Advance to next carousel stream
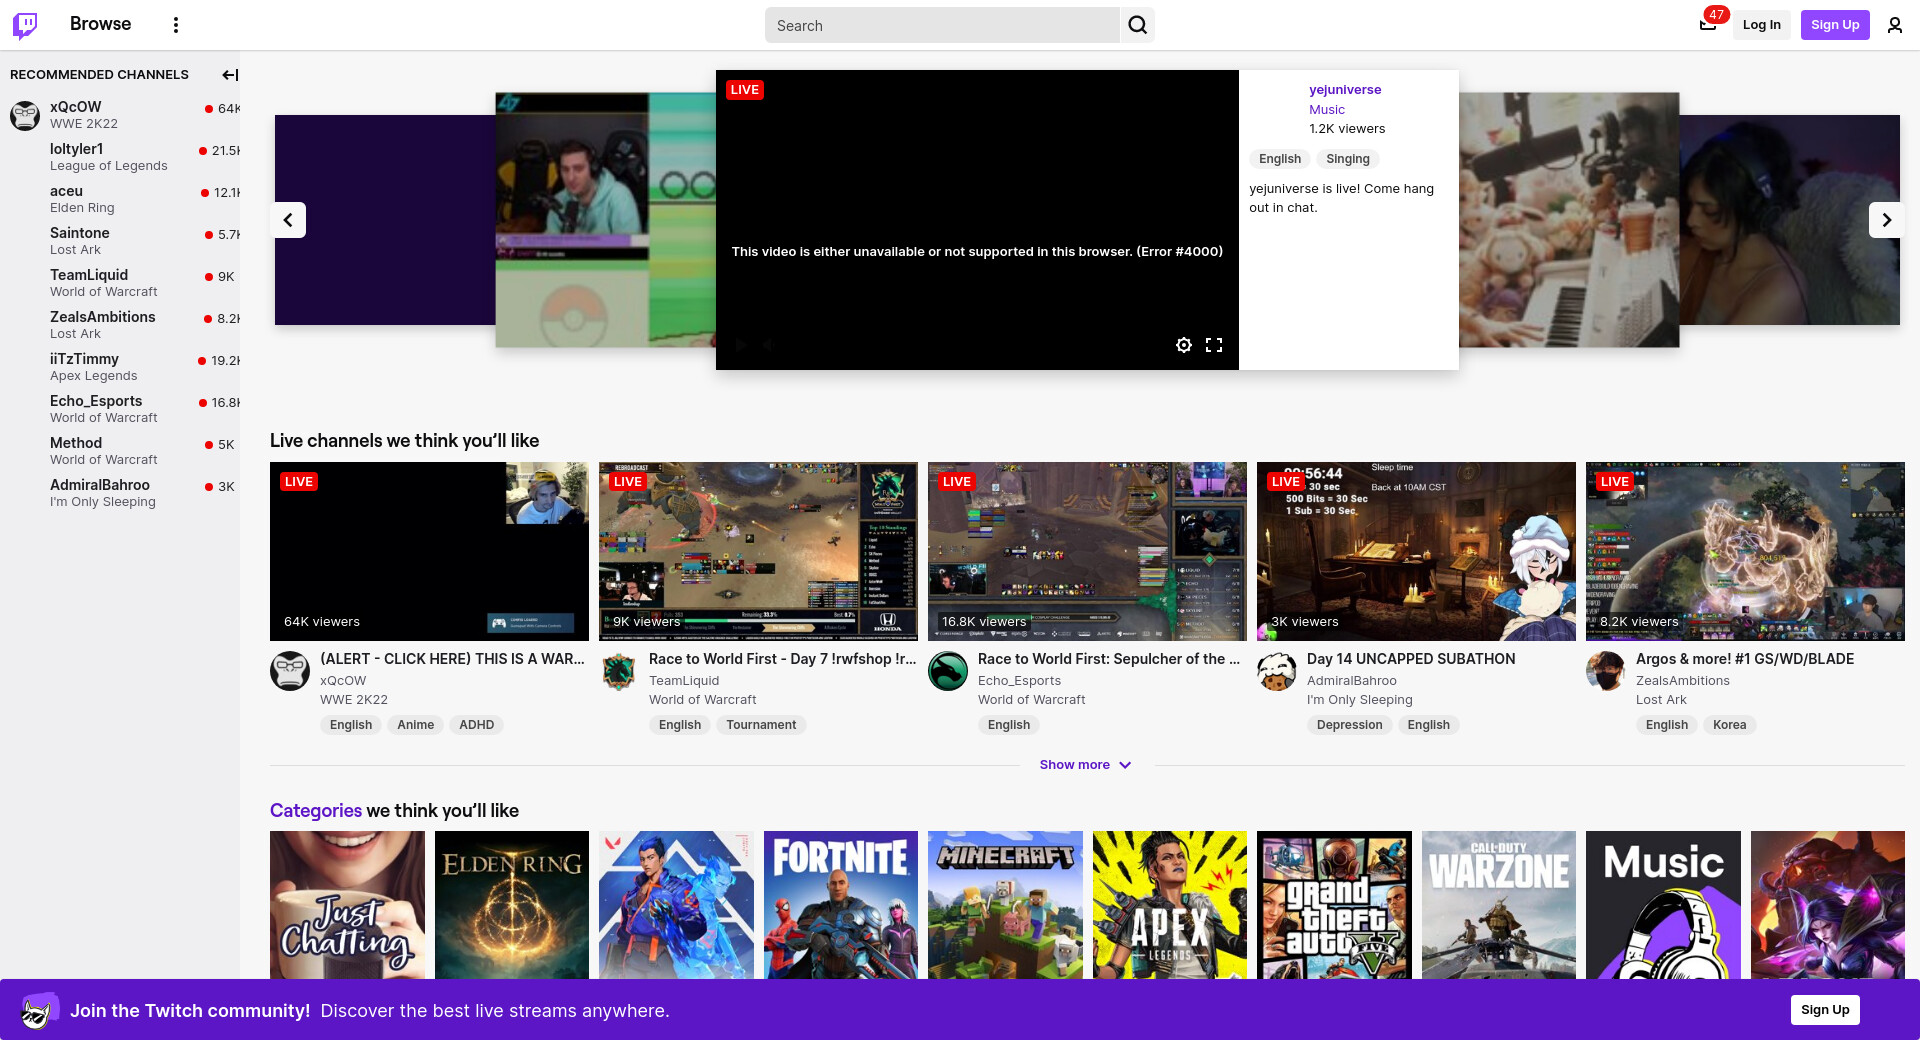The height and width of the screenshot is (1040, 1920). point(1886,220)
